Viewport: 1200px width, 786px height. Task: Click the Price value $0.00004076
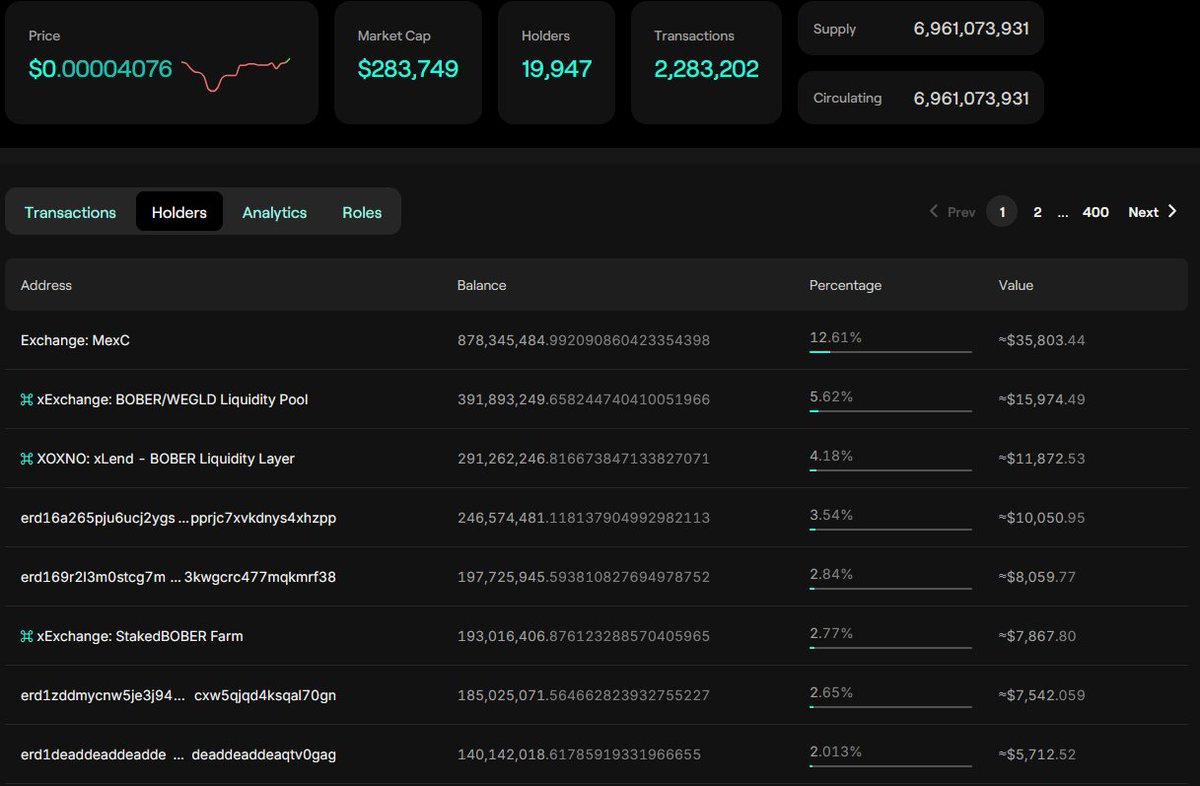click(100, 69)
